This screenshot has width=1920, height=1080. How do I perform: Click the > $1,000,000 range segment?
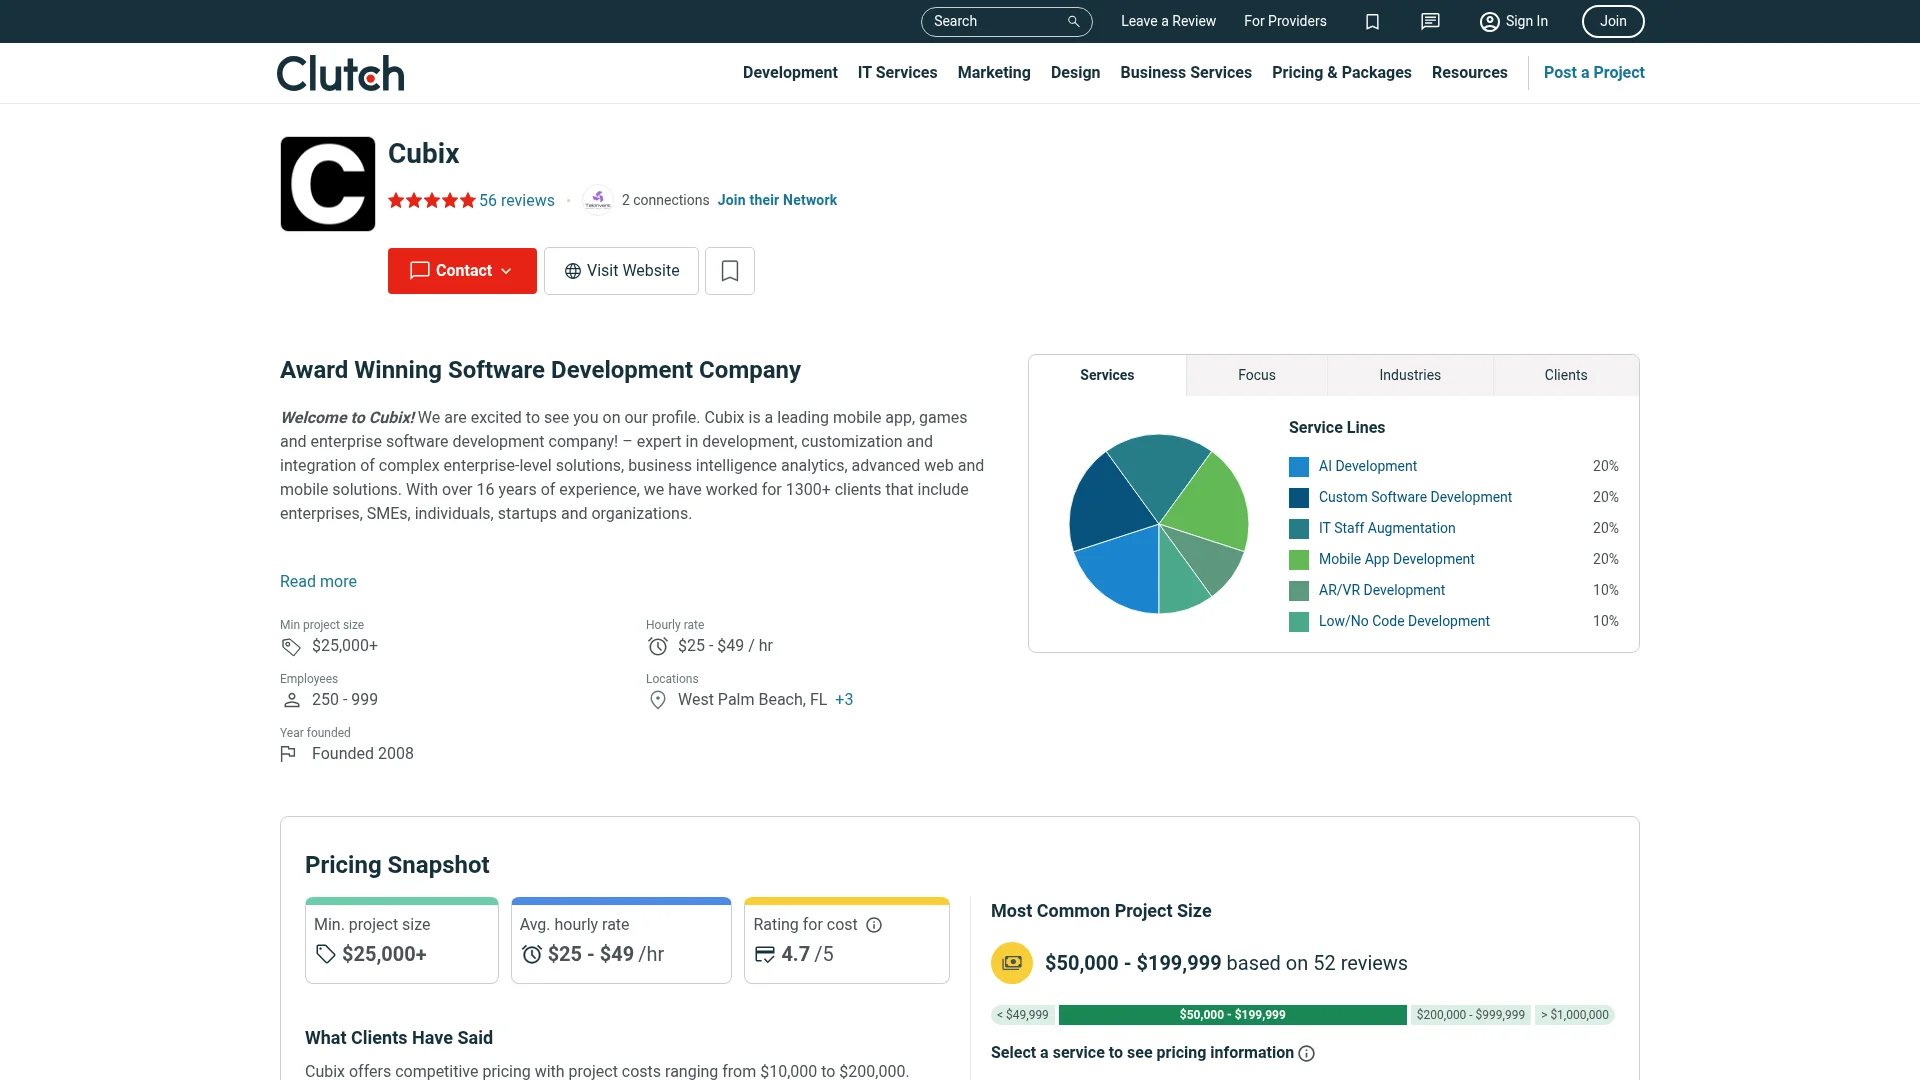[x=1575, y=1015]
